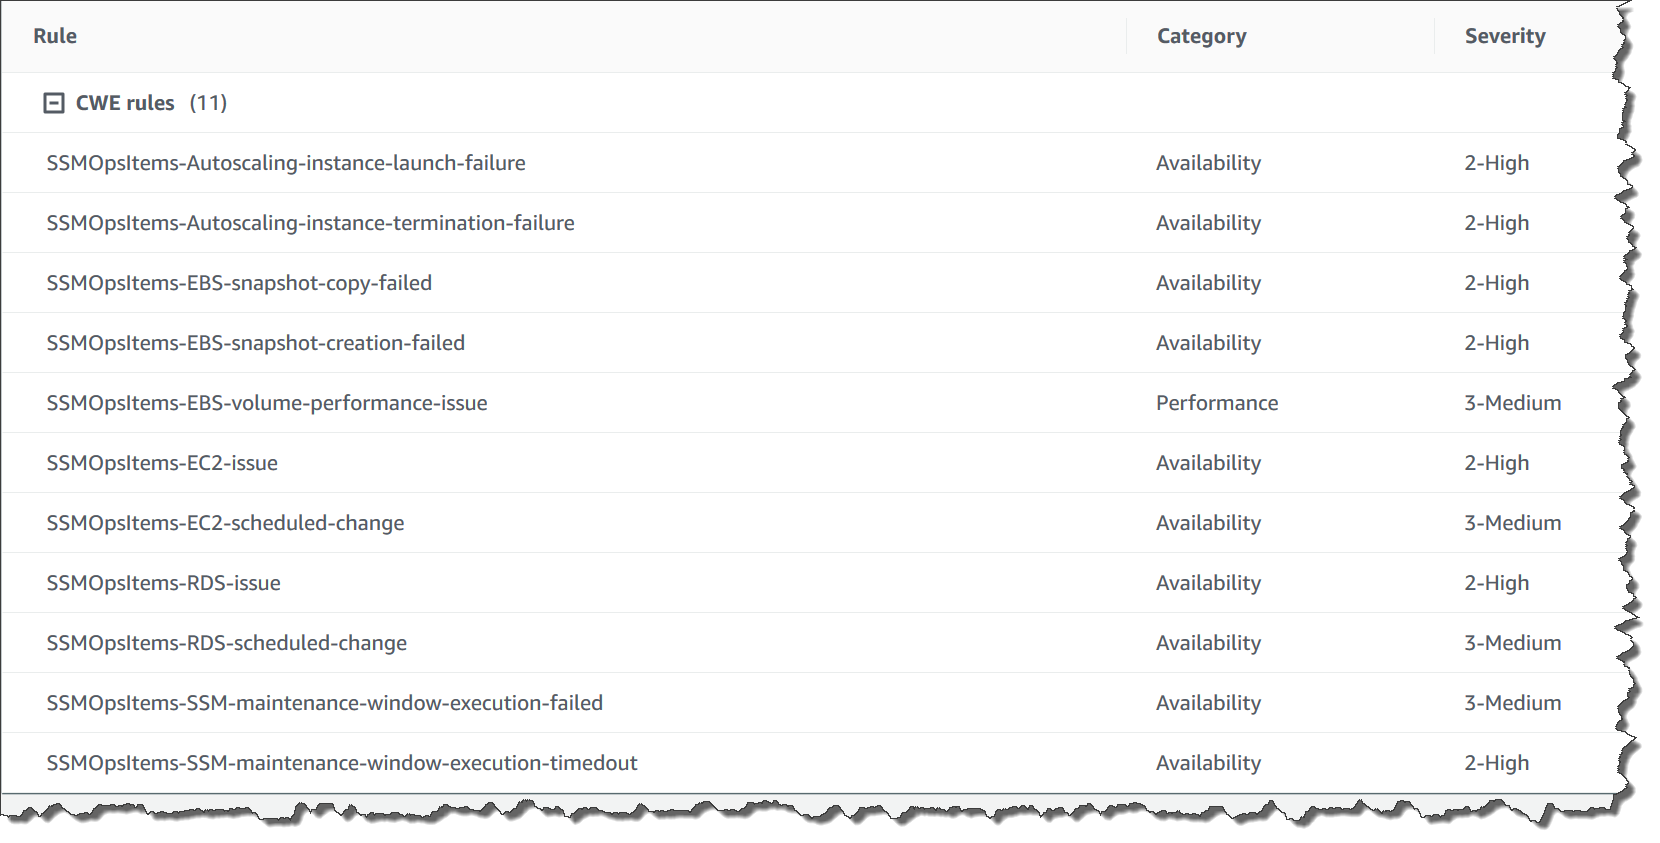Click 2-High severity for EC2-issue row

tap(1496, 463)
